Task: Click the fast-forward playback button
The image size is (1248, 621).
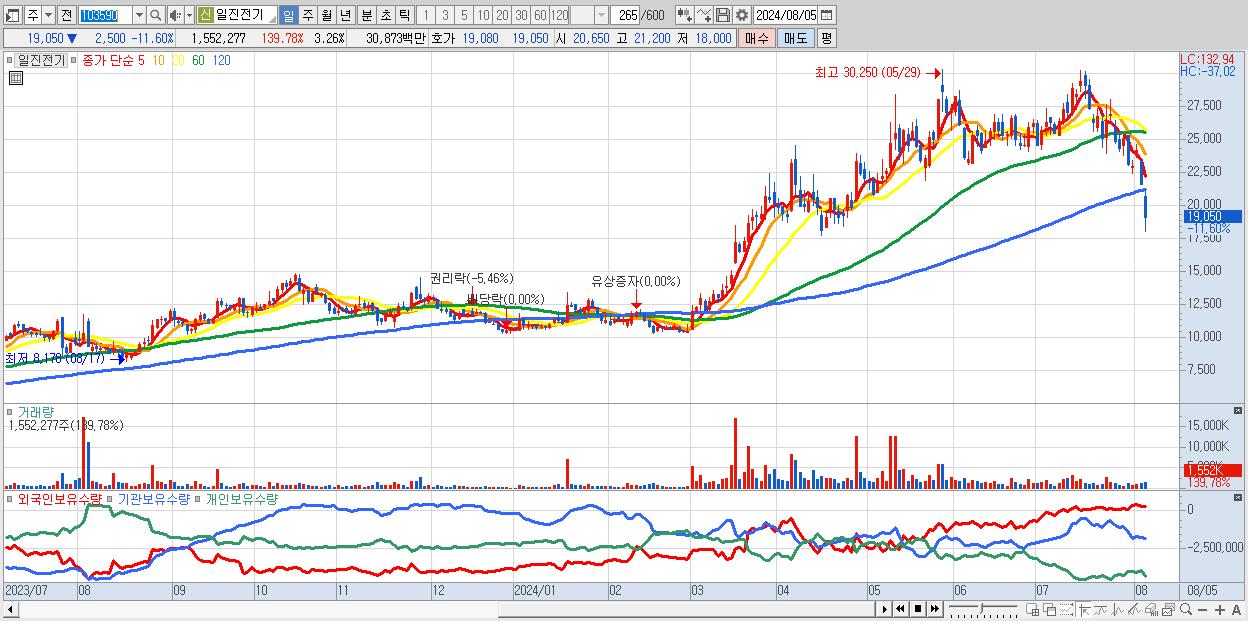Action: pos(934,609)
